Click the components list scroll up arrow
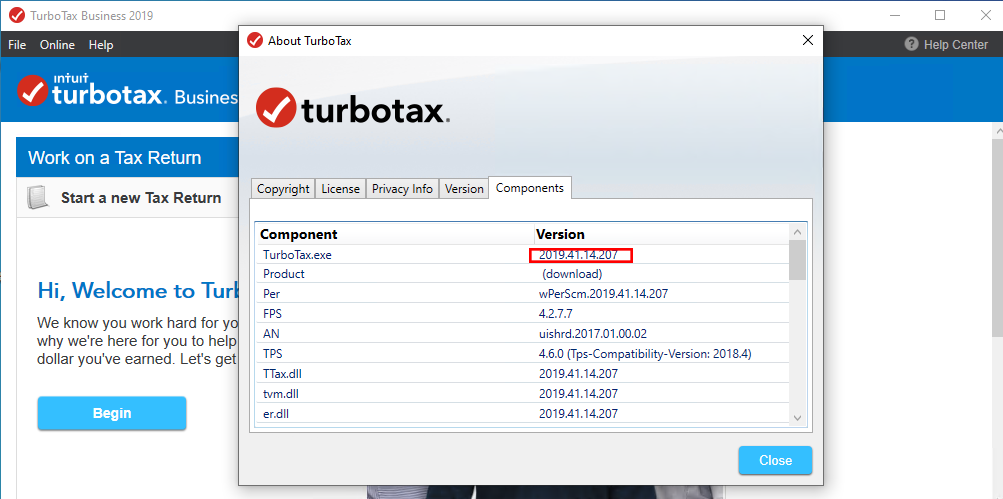Viewport: 1003px width, 499px height. tap(797, 232)
